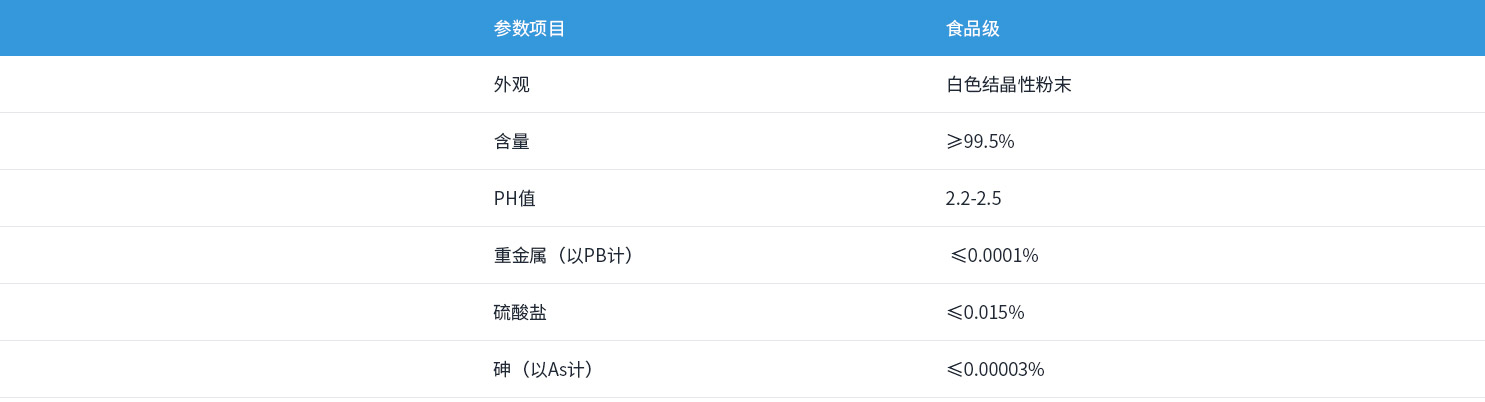Click the 0.00003% number in the arsenic row
The image size is (1485, 402).
click(1004, 370)
